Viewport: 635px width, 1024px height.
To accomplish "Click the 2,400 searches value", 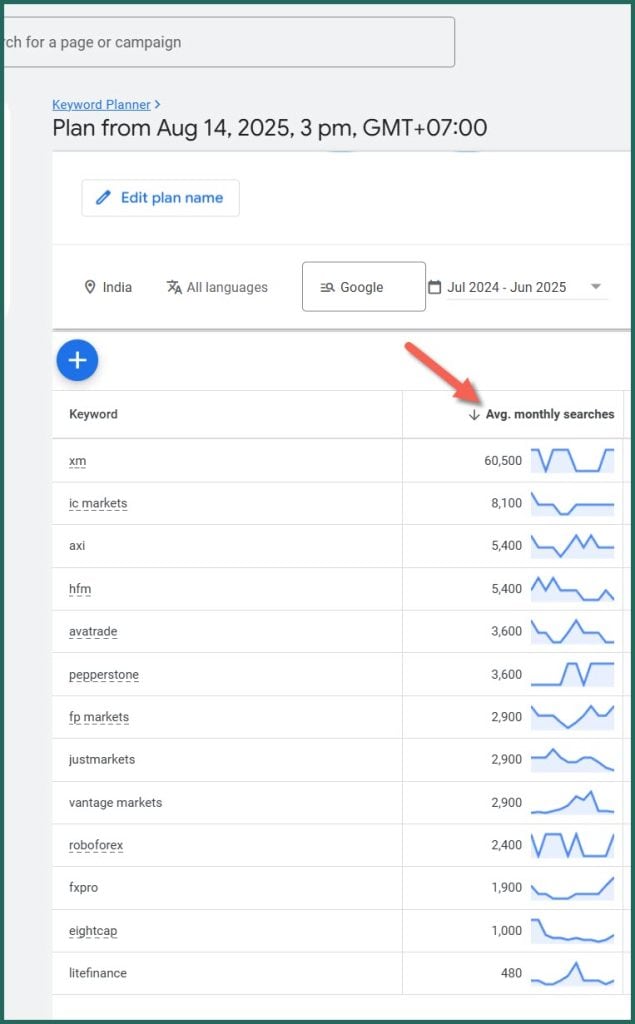I will (x=506, y=845).
